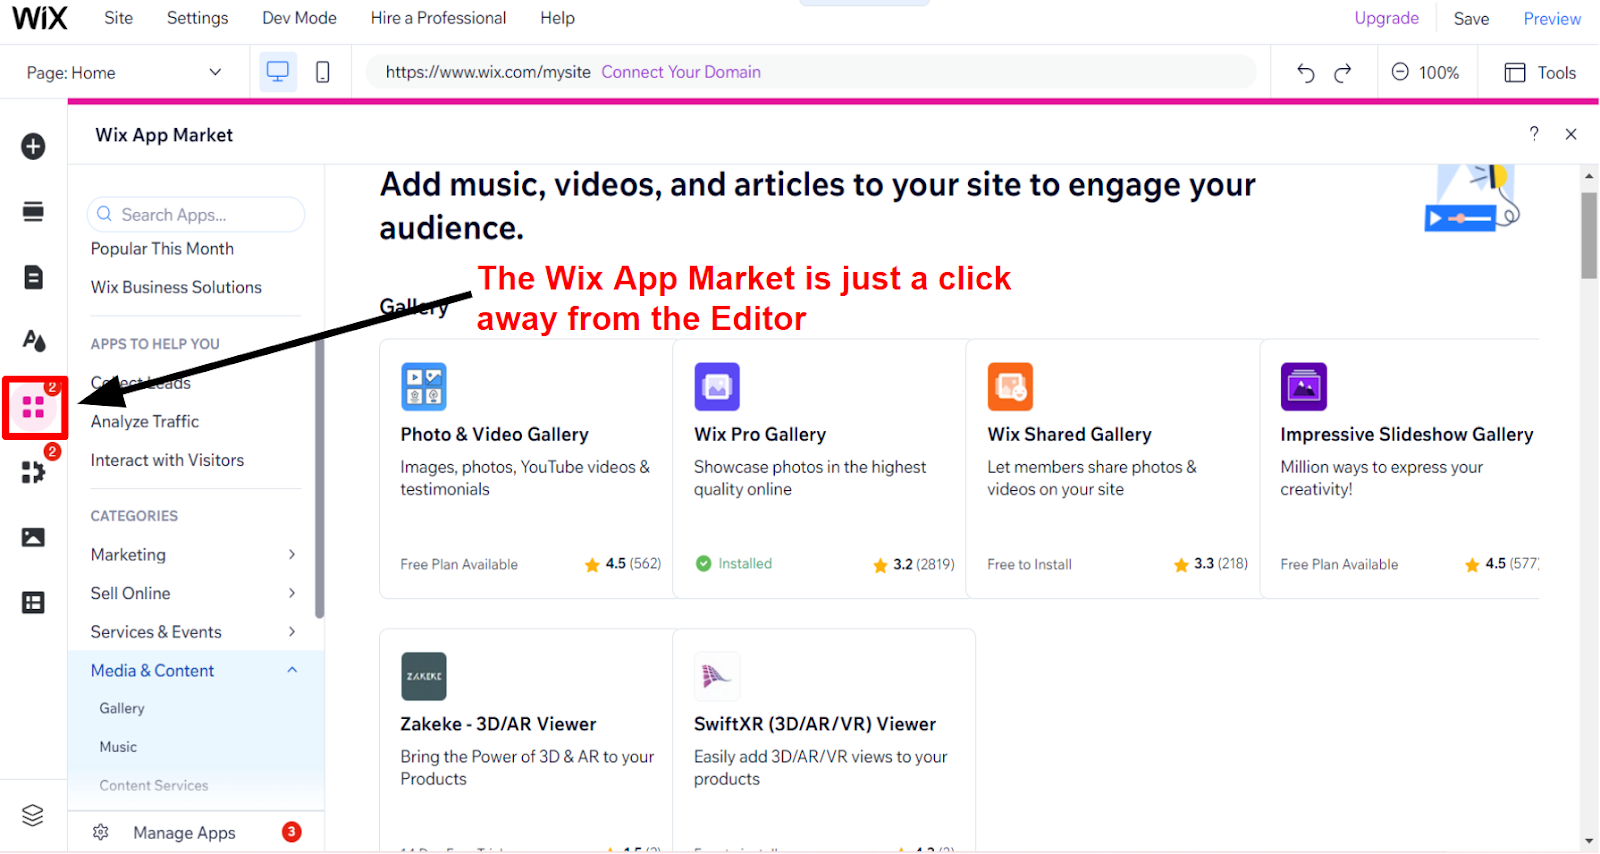This screenshot has height=854, width=1600.
Task: Click the Manage Apps gear icon
Action: tap(101, 832)
